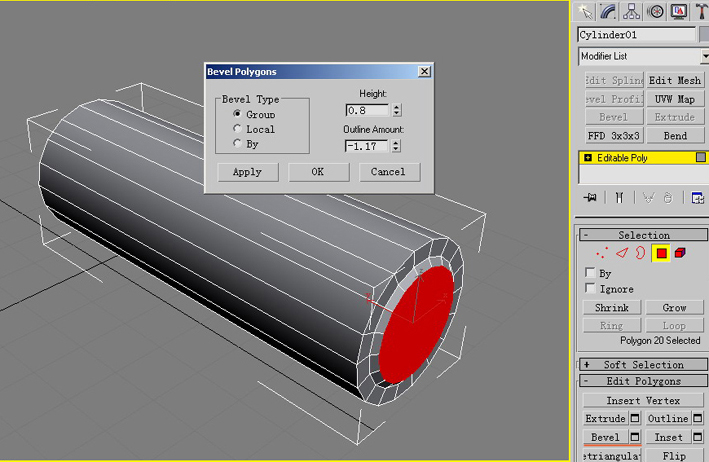The height and width of the screenshot is (462, 709).
Task: Open the Bevel settings box icon
Action: coord(635,437)
